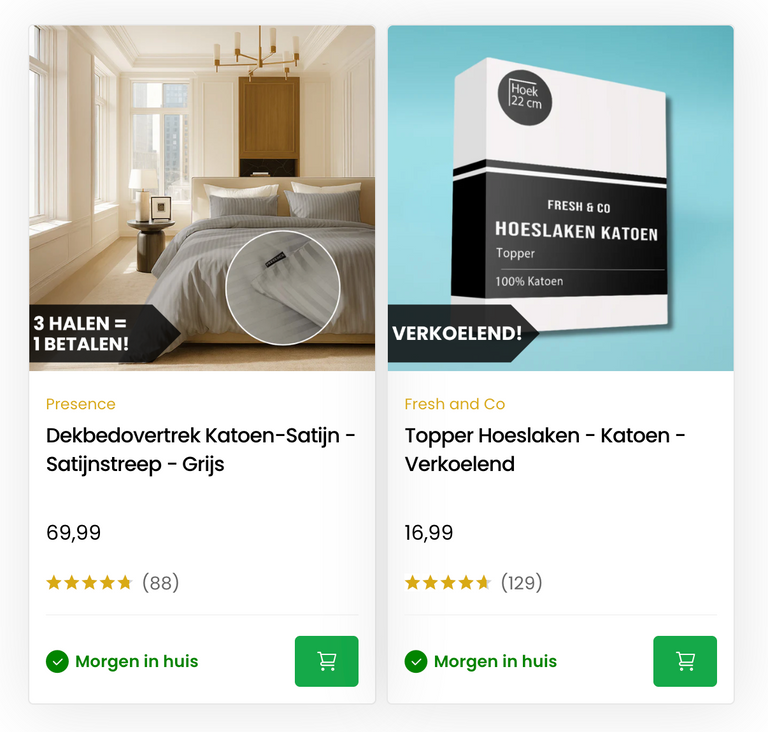The image size is (768, 732).
Task: Add Topper Hoeslaken to cart
Action: [685, 661]
